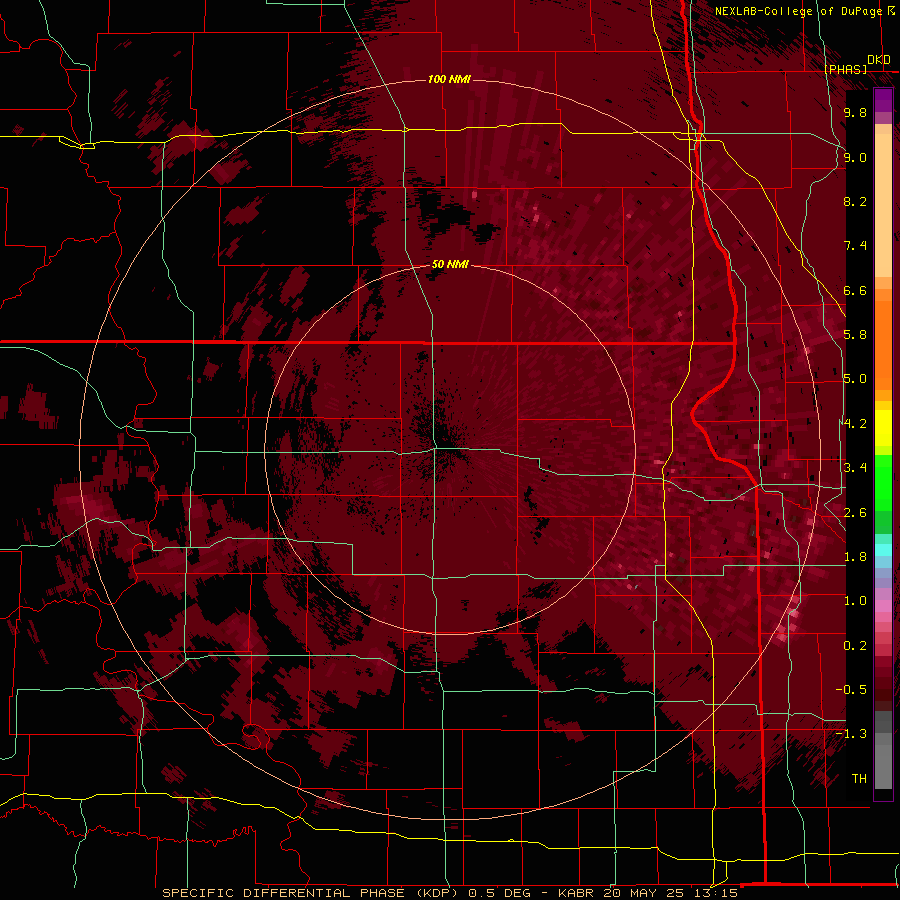Select the 5.0 legend value
The width and height of the screenshot is (900, 900).
855,379
